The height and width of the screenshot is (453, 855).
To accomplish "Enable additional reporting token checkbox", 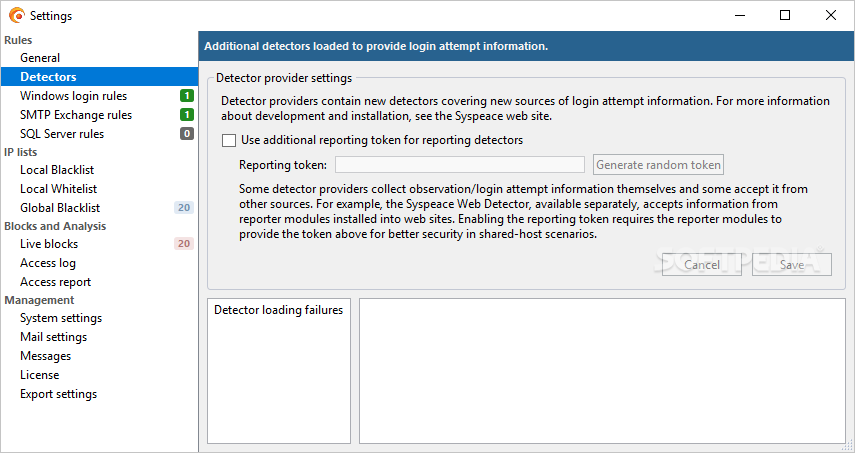I will click(229, 141).
